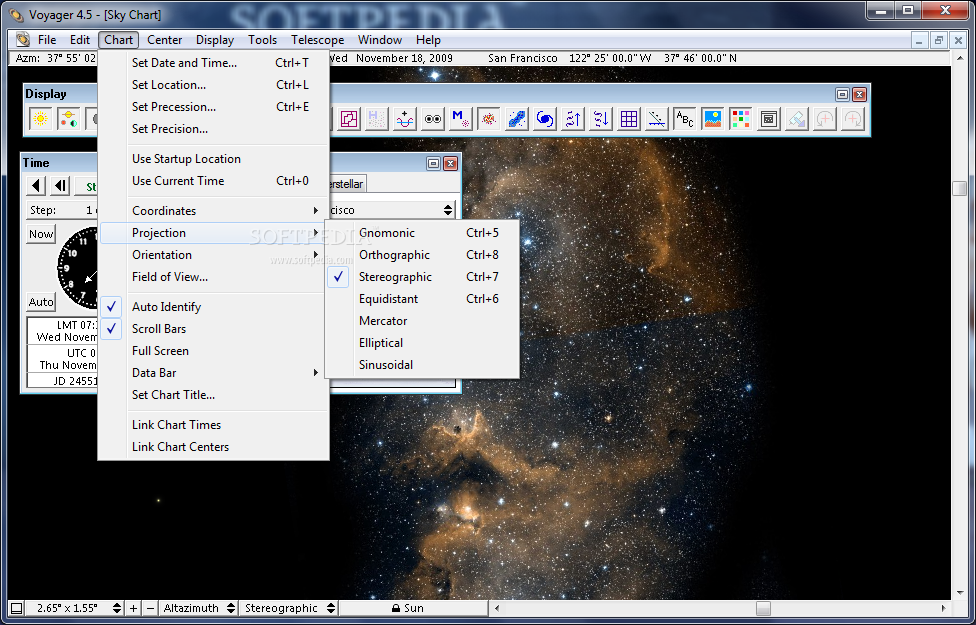
Task: Click the minus zoom button in status bar
Action: click(x=150, y=608)
